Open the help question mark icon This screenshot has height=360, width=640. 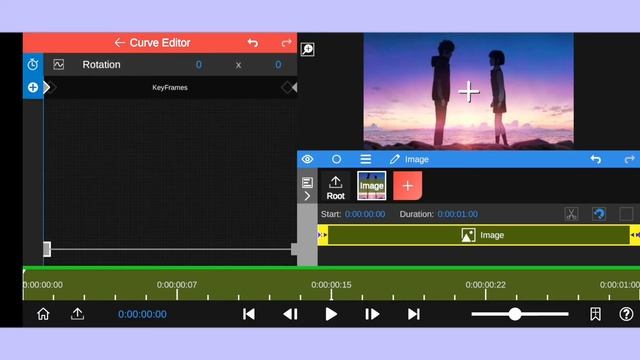pyautogui.click(x=626, y=314)
